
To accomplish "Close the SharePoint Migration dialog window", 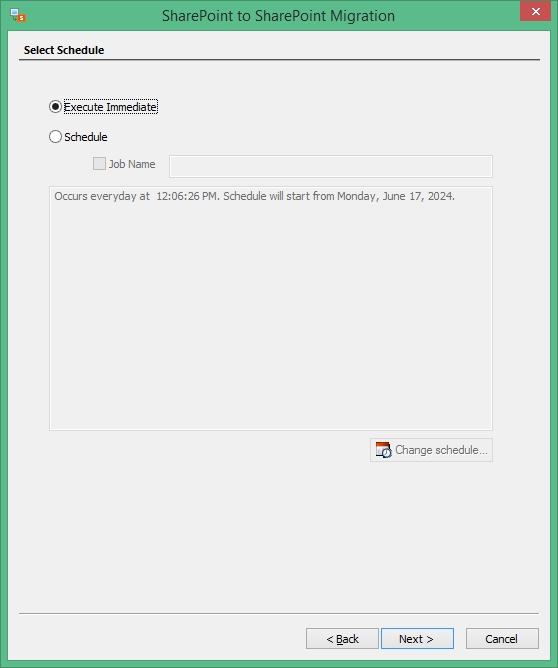I will click(535, 12).
